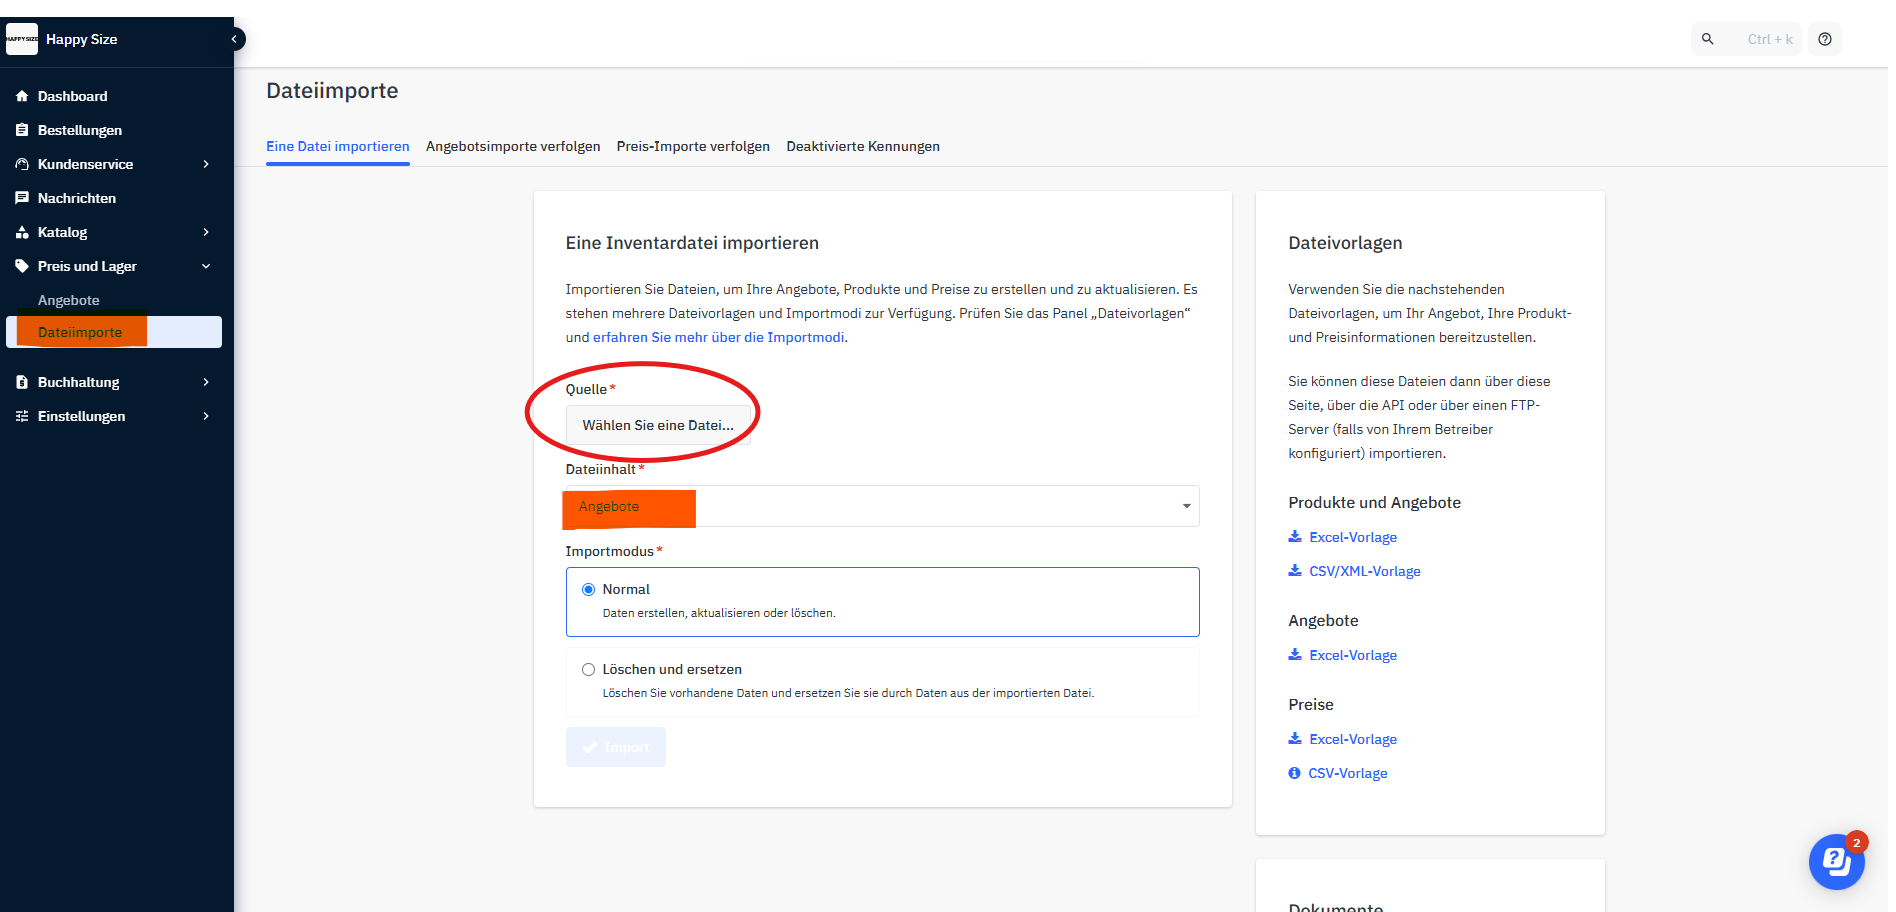This screenshot has width=1896, height=912.
Task: Click the Wählen Sie eine Datei button
Action: (658, 425)
